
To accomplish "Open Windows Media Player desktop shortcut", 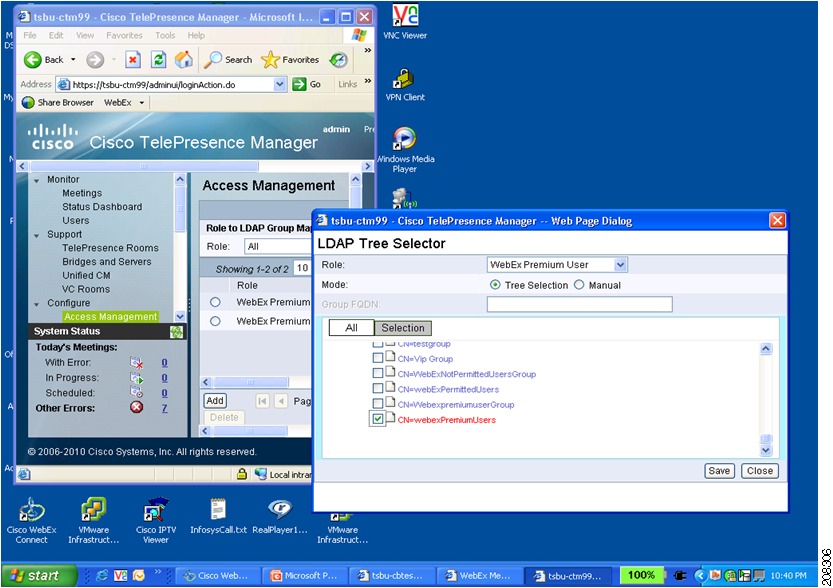I will tap(405, 150).
